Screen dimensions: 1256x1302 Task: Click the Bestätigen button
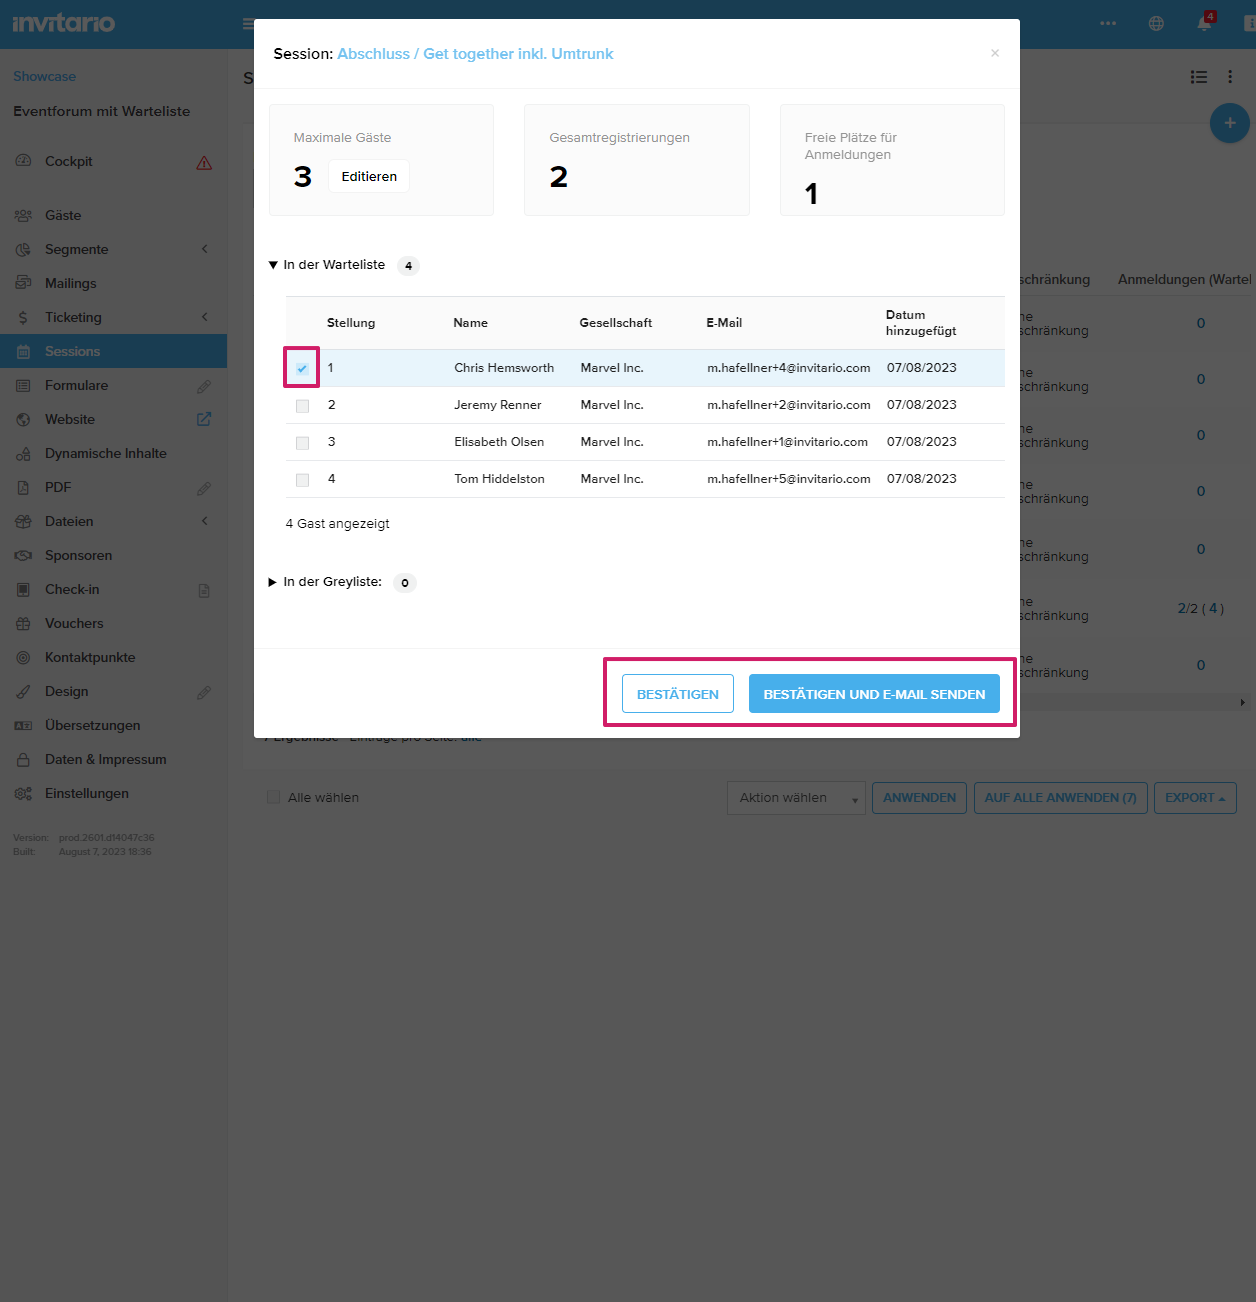pos(677,694)
